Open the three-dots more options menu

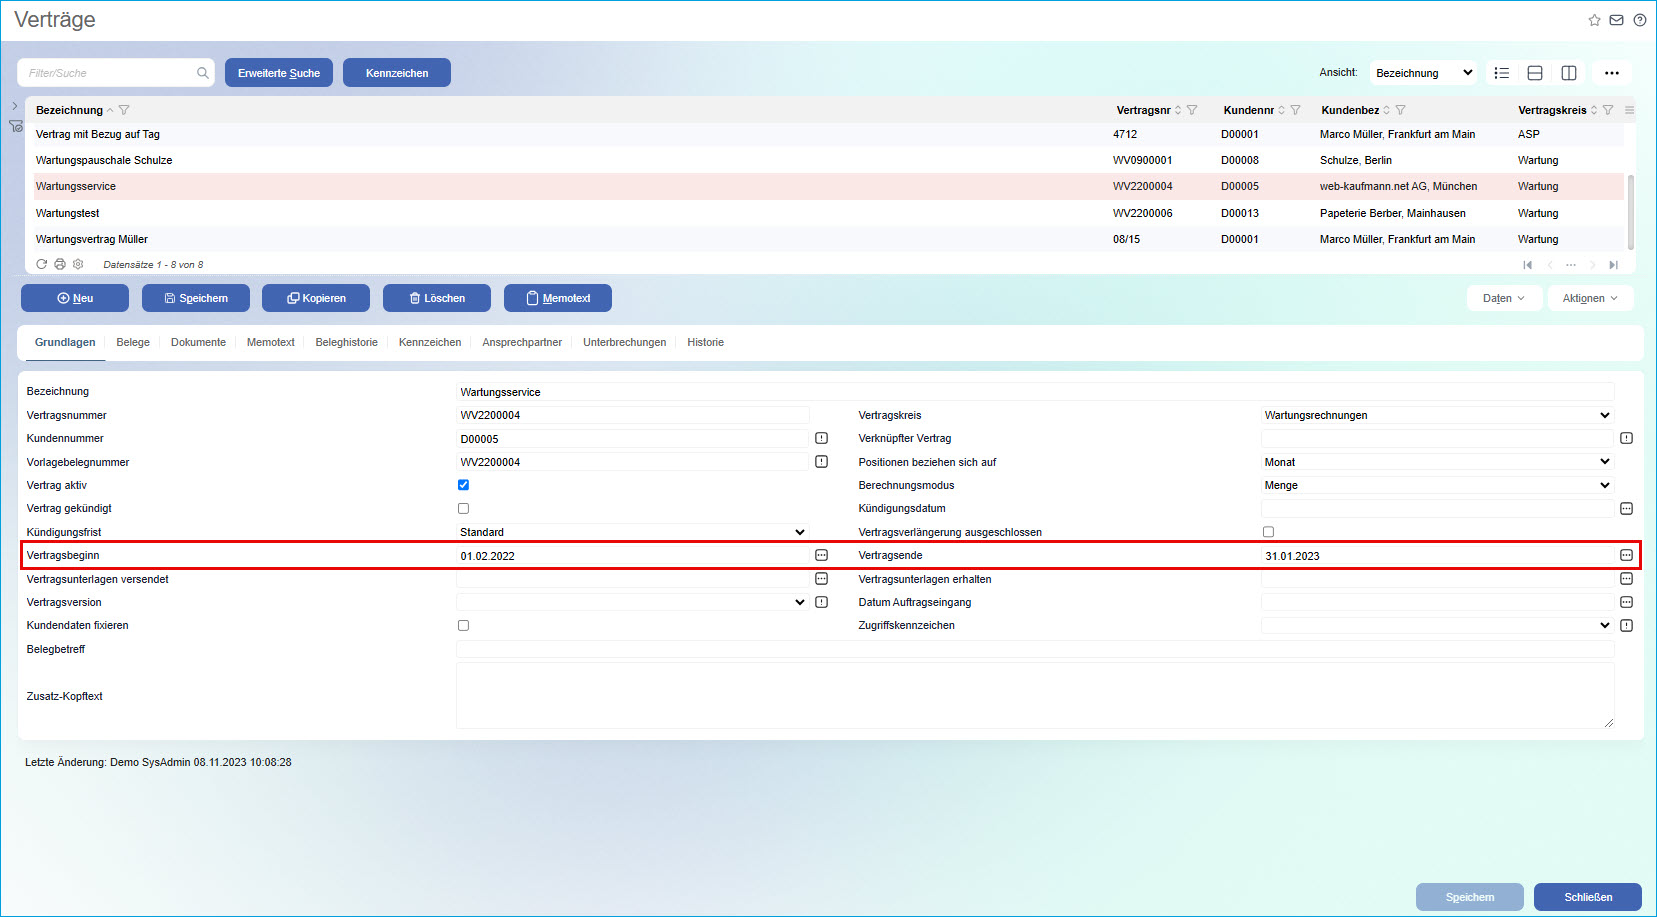[1612, 73]
